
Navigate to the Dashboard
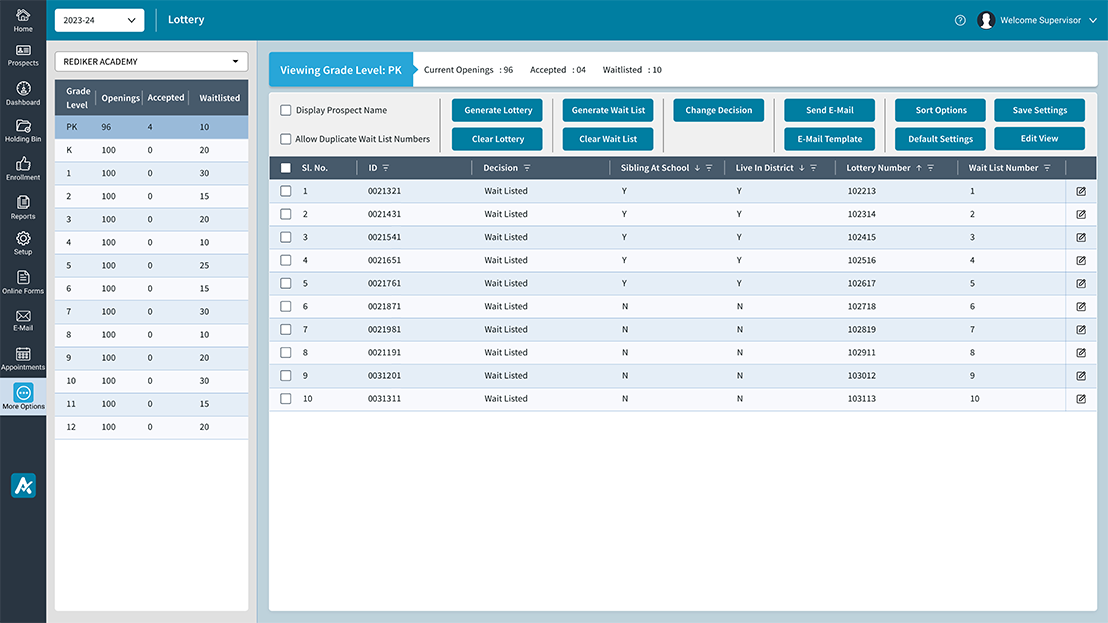[x=22, y=93]
